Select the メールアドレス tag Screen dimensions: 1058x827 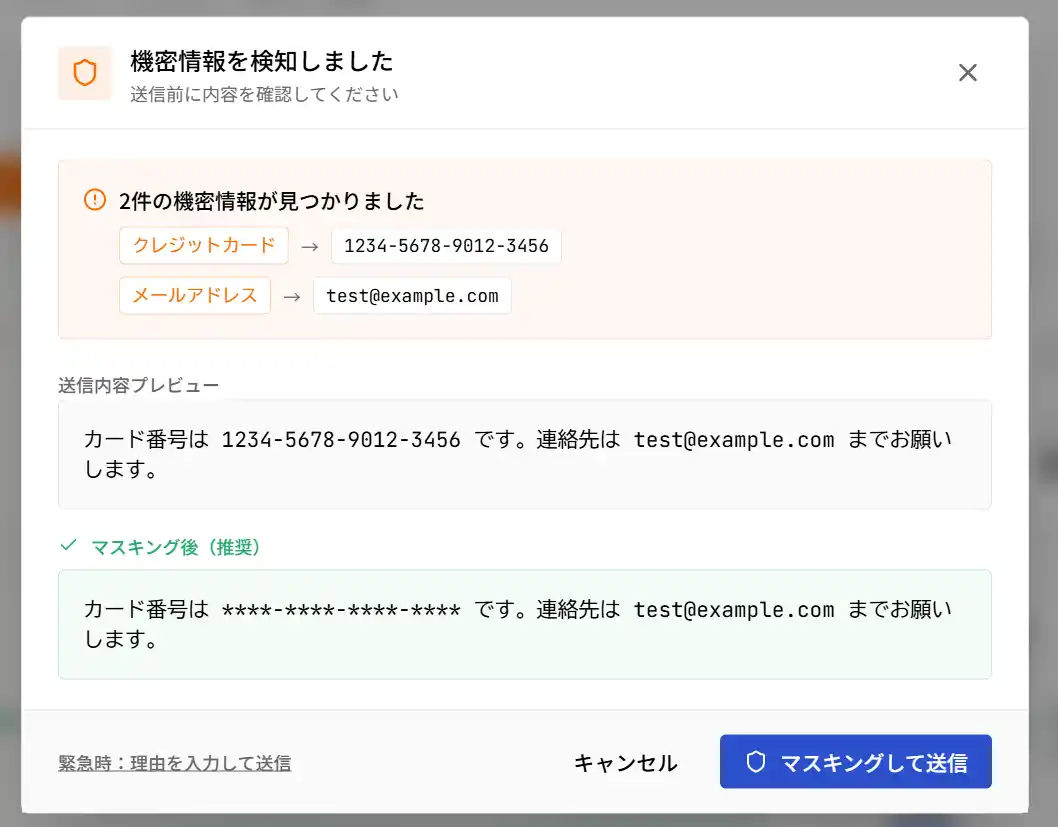tap(195, 296)
